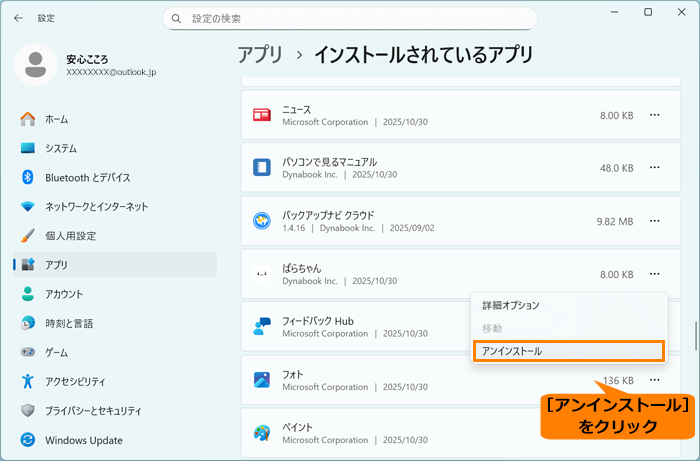The image size is (700, 461).
Task: Open ネットワークとインターネット settings
Action: (115, 207)
